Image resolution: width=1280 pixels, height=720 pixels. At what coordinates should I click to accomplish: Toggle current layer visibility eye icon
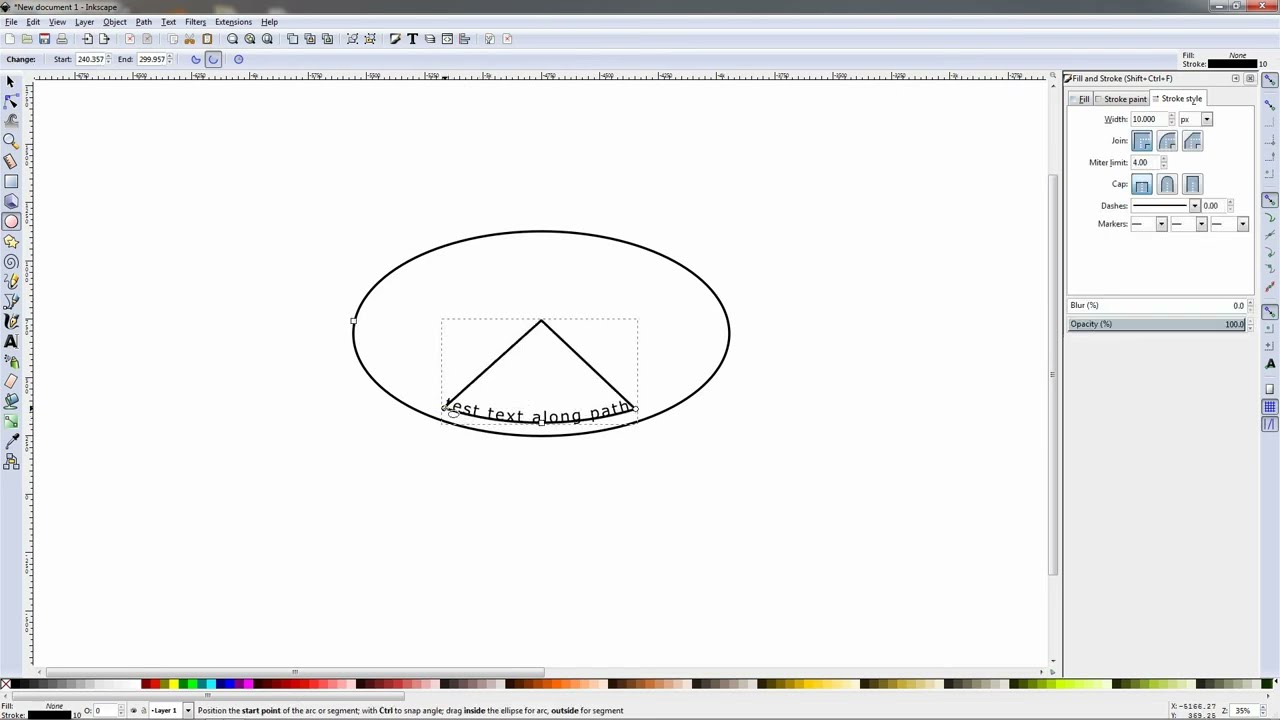[x=133, y=711]
